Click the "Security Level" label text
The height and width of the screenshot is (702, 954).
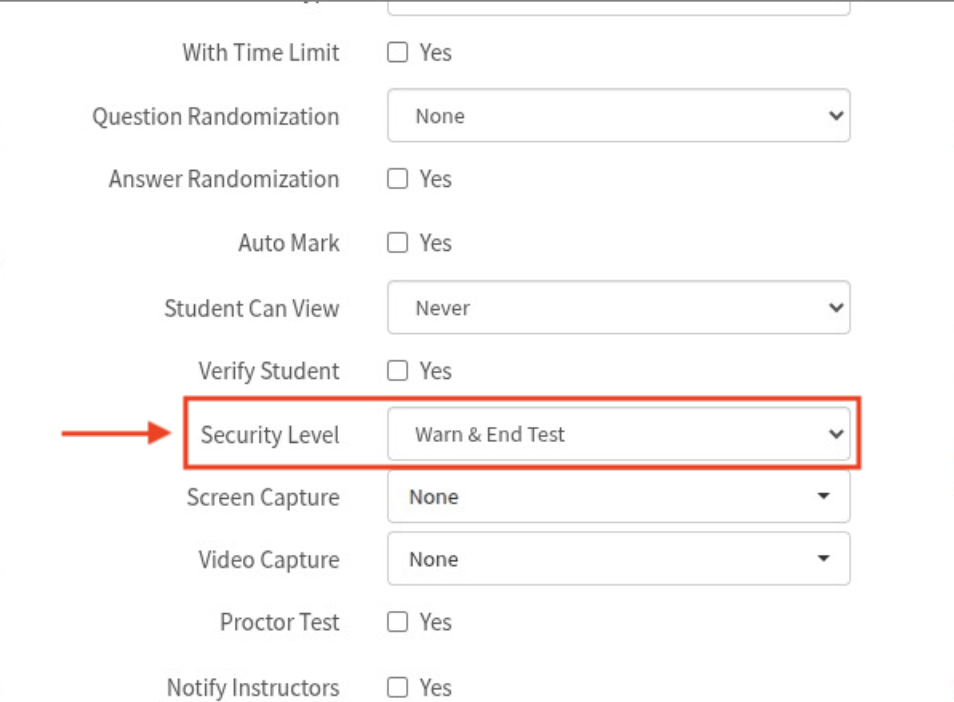[270, 435]
